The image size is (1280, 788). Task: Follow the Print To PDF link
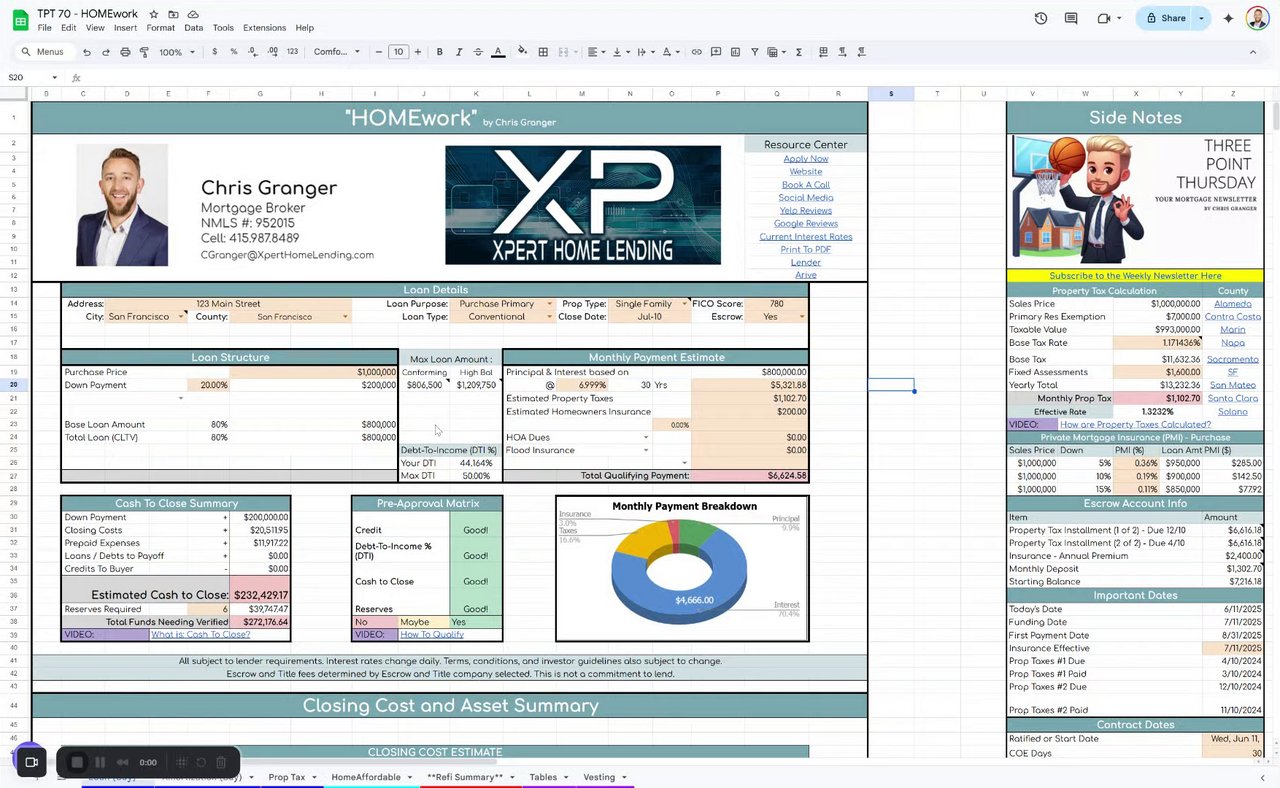click(x=805, y=250)
